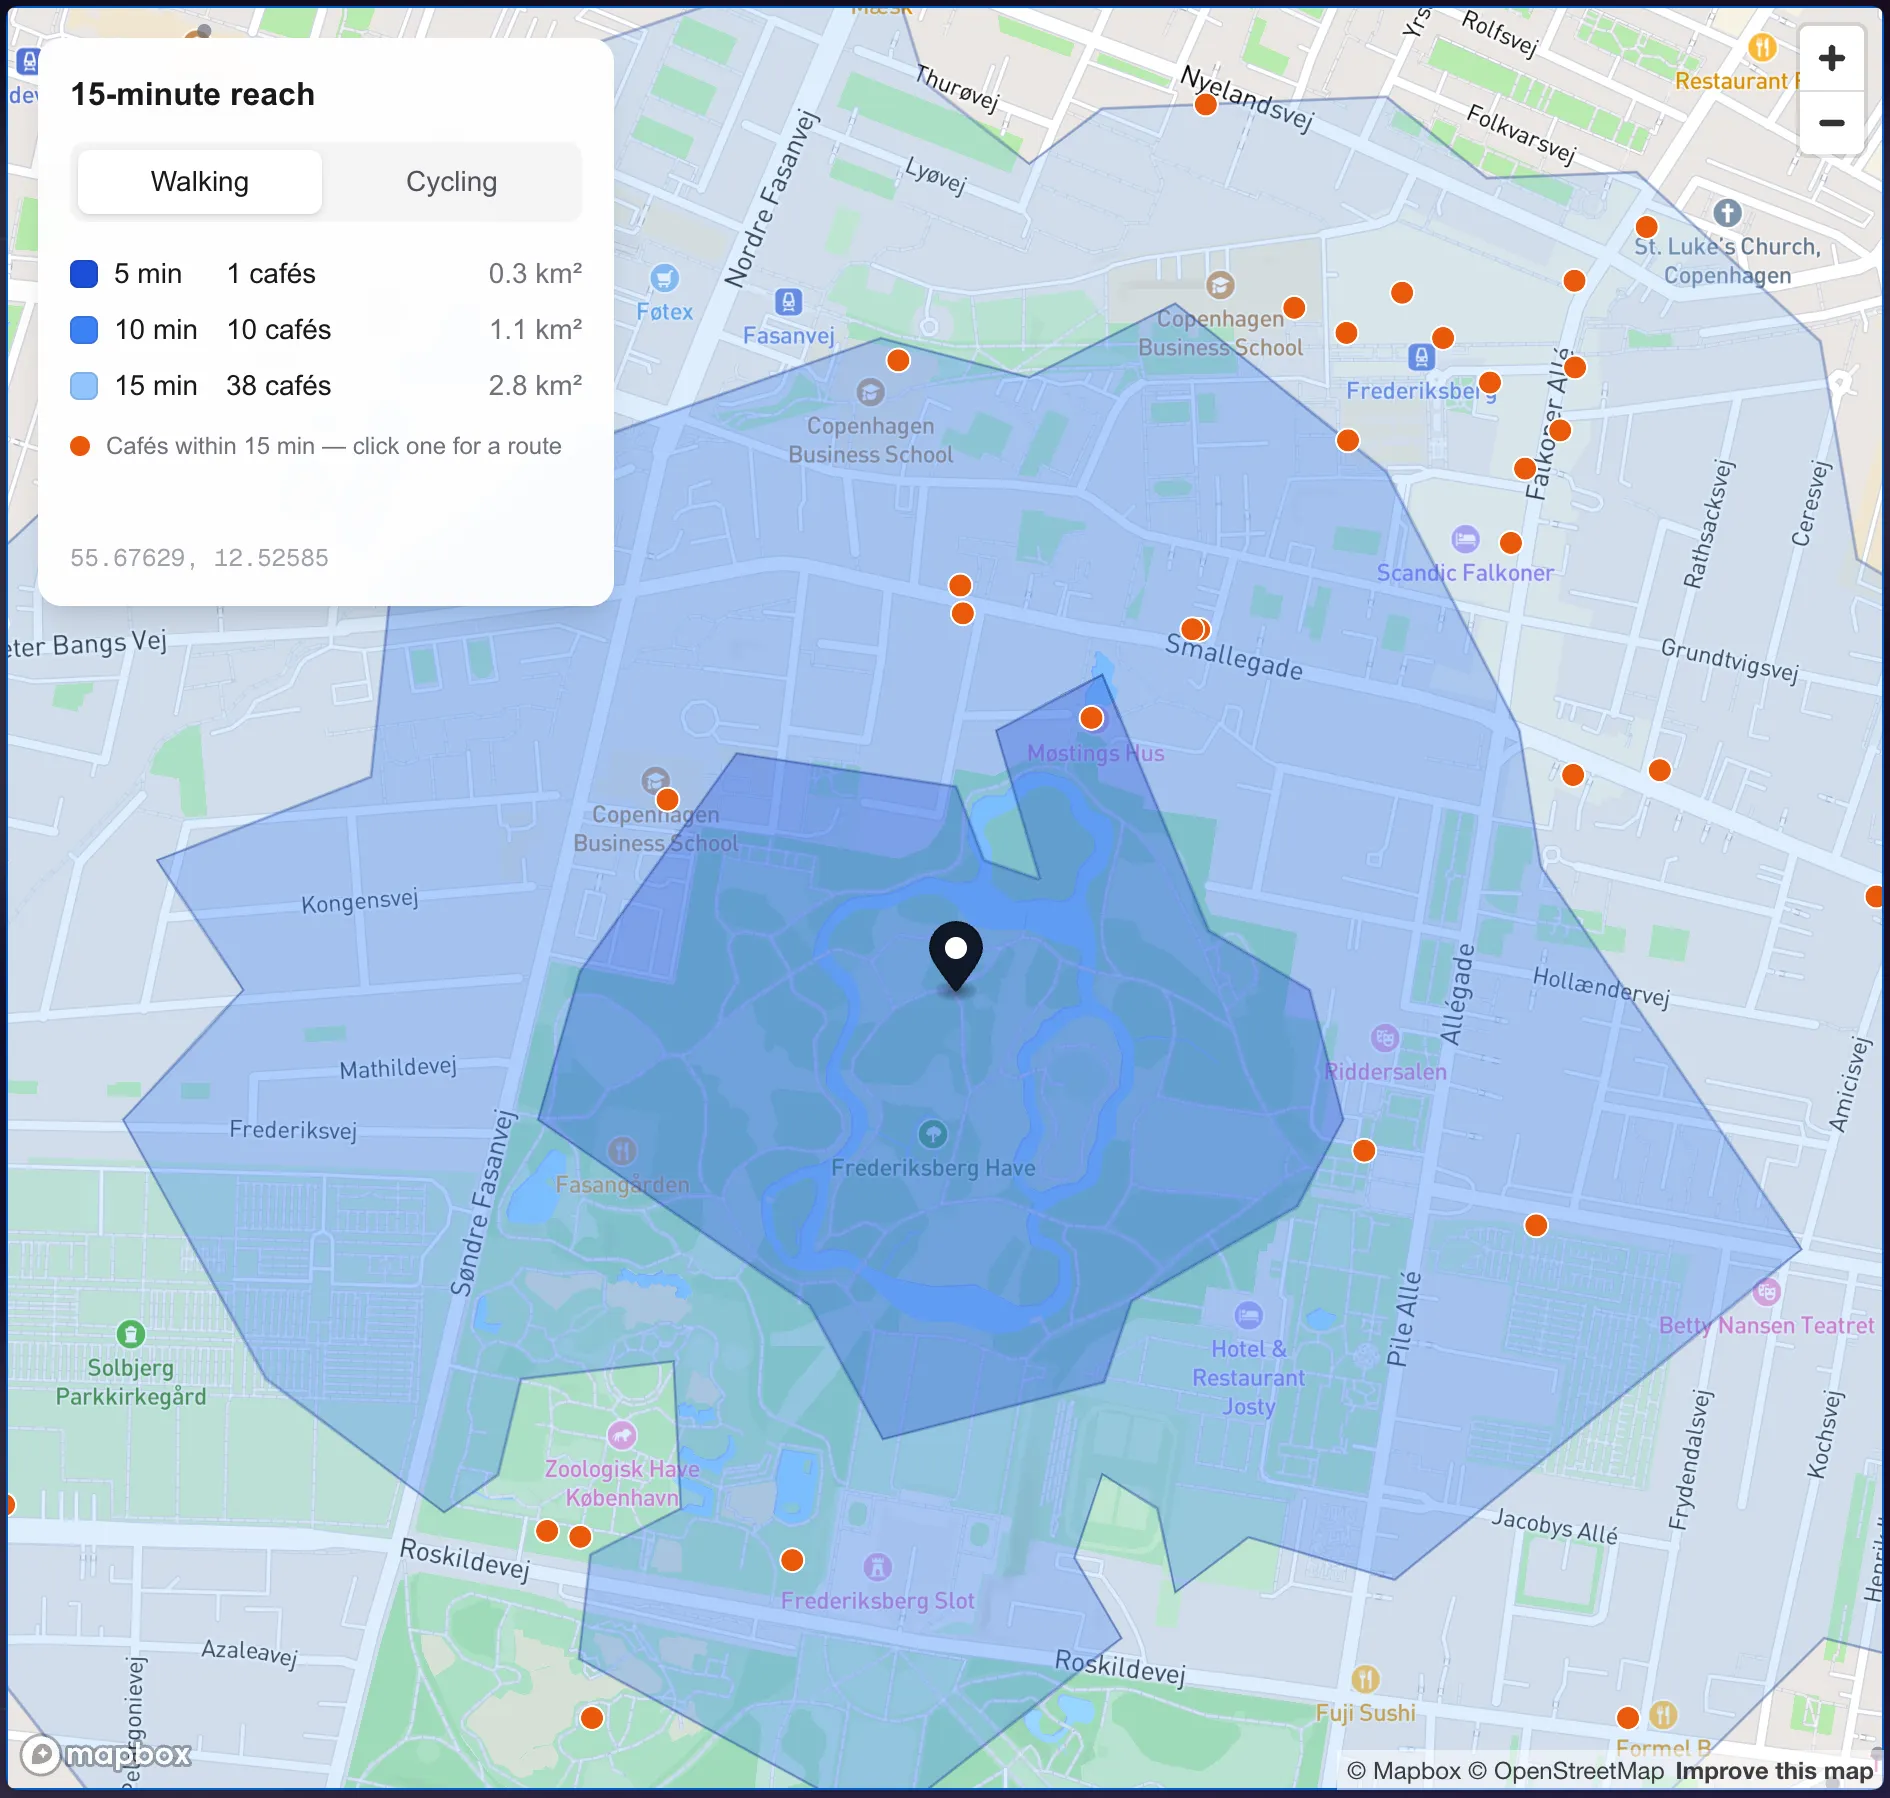This screenshot has height=1798, width=1890.
Task: Click the St. Luke's Church icon
Action: [1727, 212]
